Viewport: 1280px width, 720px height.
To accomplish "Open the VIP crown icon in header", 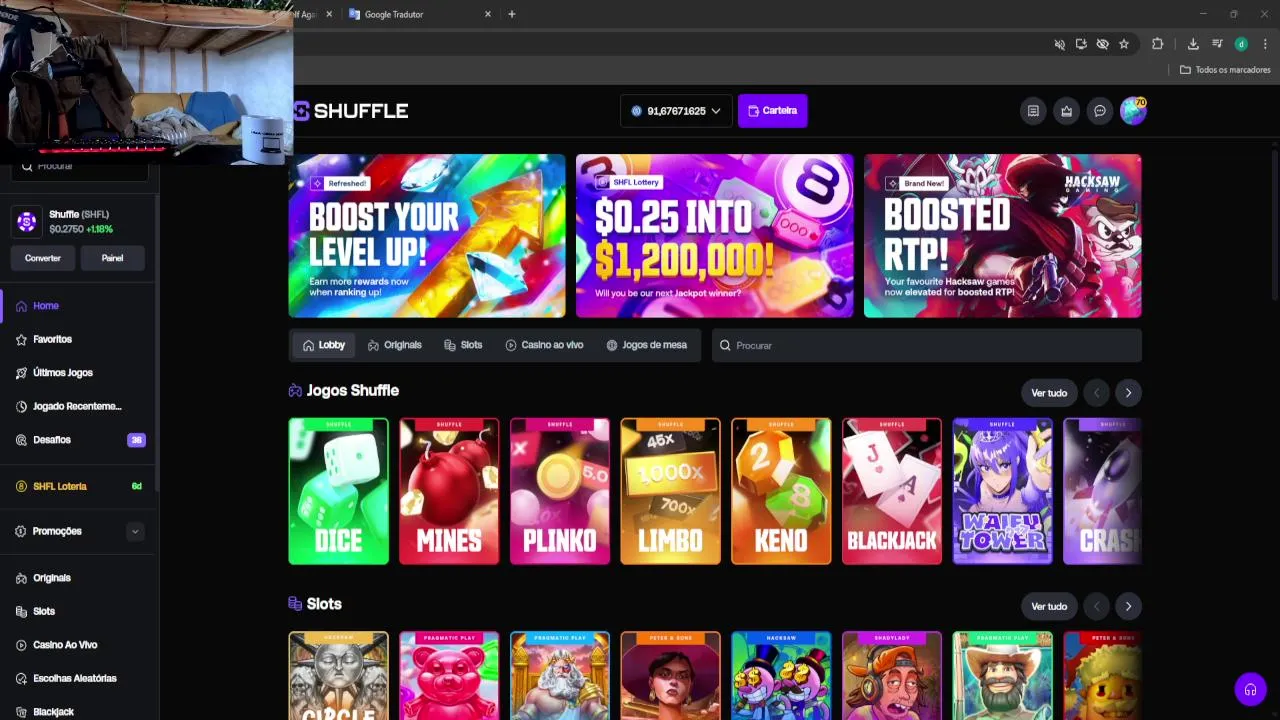I will tap(1066, 111).
